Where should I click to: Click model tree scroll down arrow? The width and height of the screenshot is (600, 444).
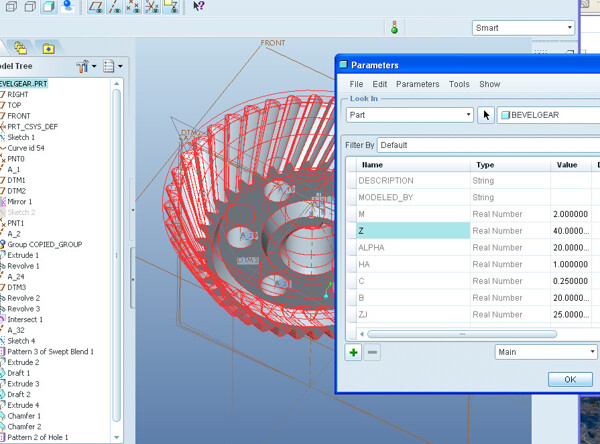117,437
